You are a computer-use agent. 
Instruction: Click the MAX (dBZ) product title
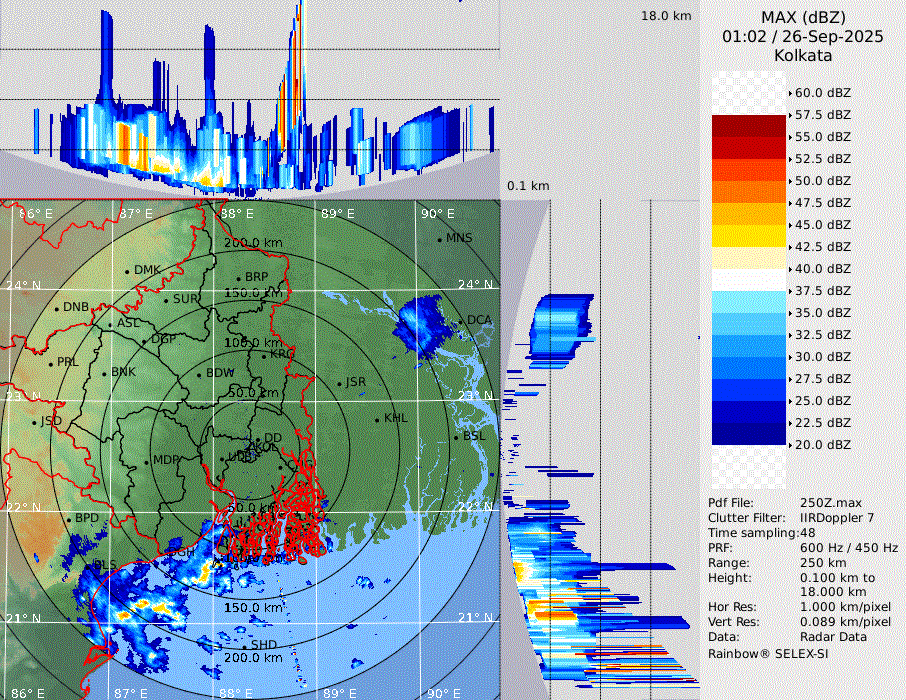(803, 17)
